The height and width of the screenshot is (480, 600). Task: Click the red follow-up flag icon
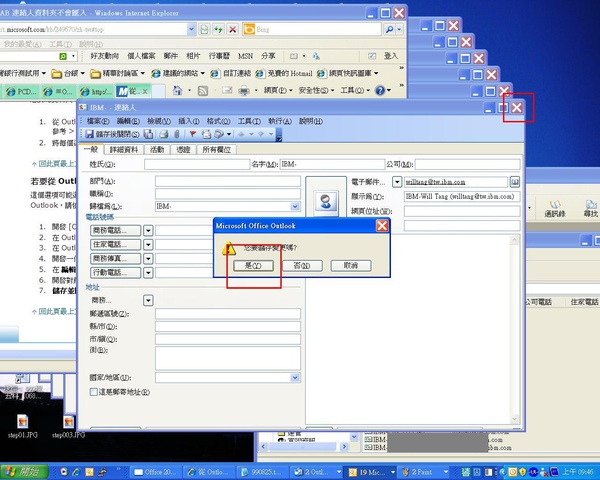pos(193,134)
